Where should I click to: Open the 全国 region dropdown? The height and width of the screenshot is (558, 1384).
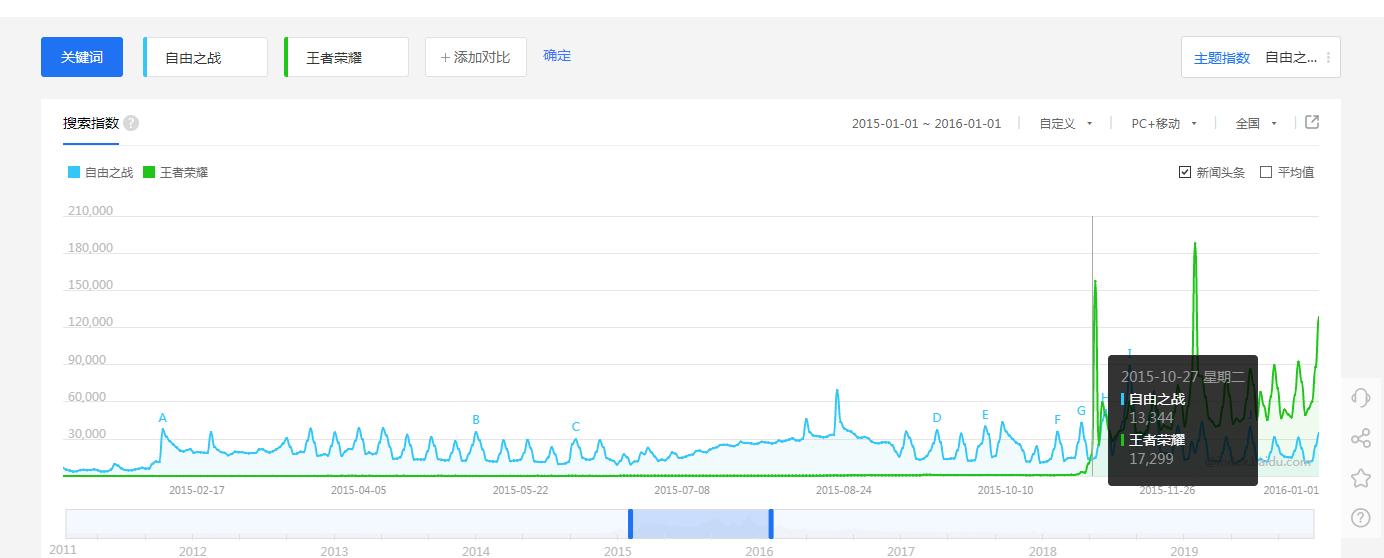1257,124
